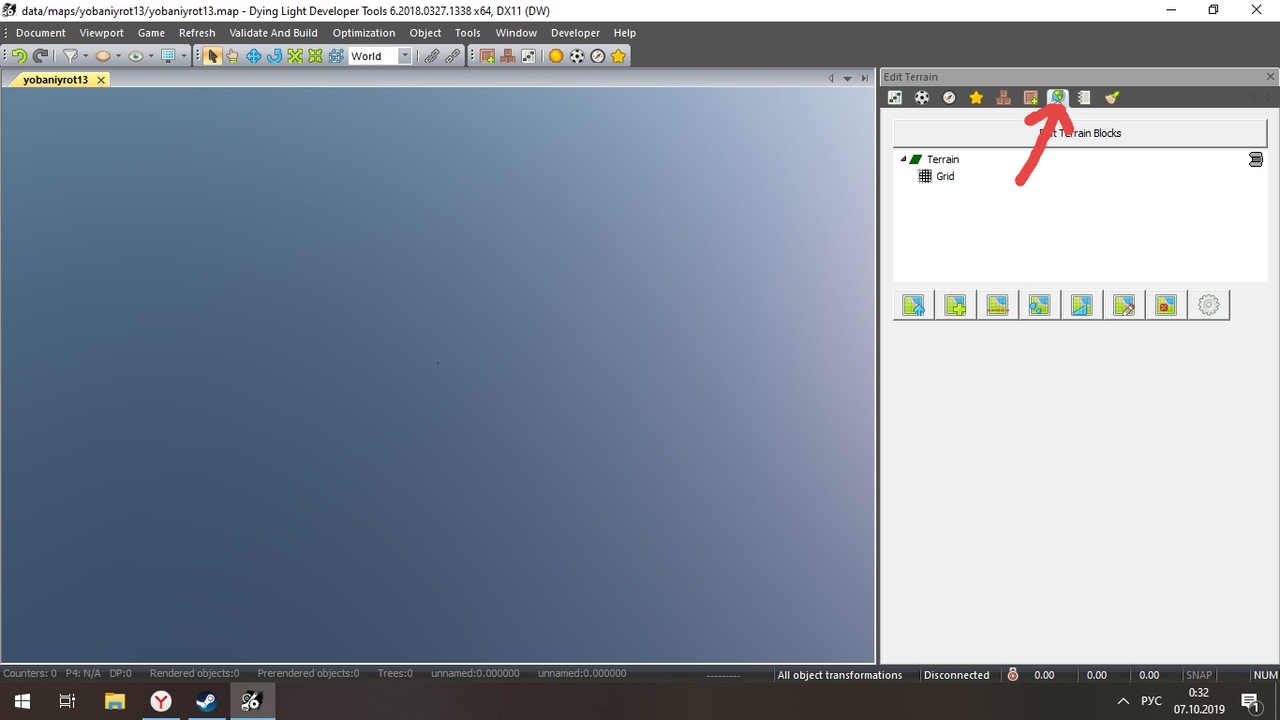Open the Tools menu
1280x720 pixels.
coord(468,33)
